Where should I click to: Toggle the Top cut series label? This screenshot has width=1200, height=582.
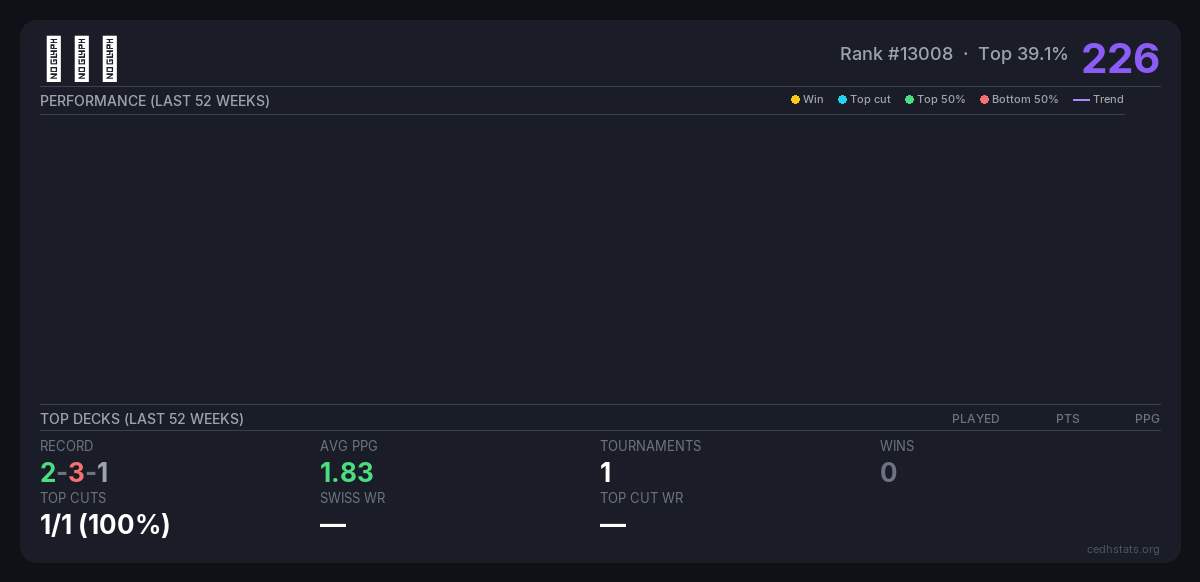tap(870, 100)
